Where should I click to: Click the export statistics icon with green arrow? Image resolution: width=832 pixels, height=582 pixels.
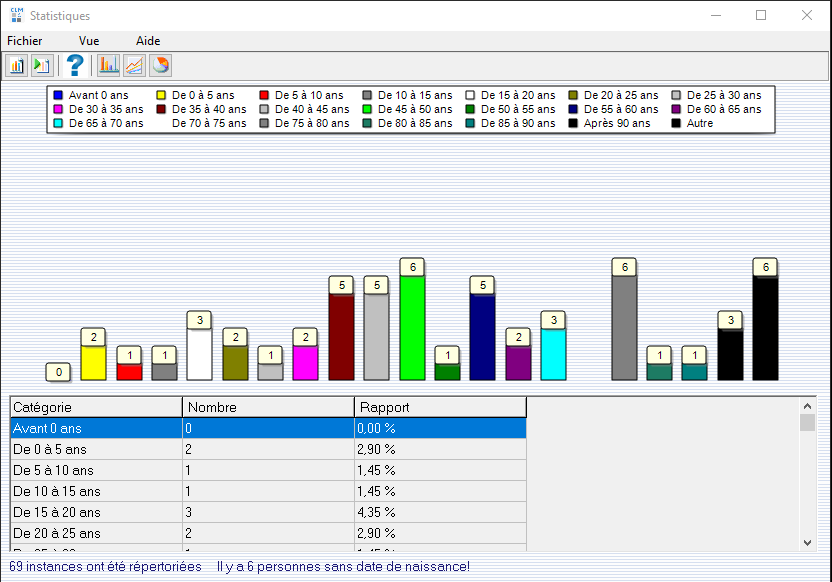point(41,66)
